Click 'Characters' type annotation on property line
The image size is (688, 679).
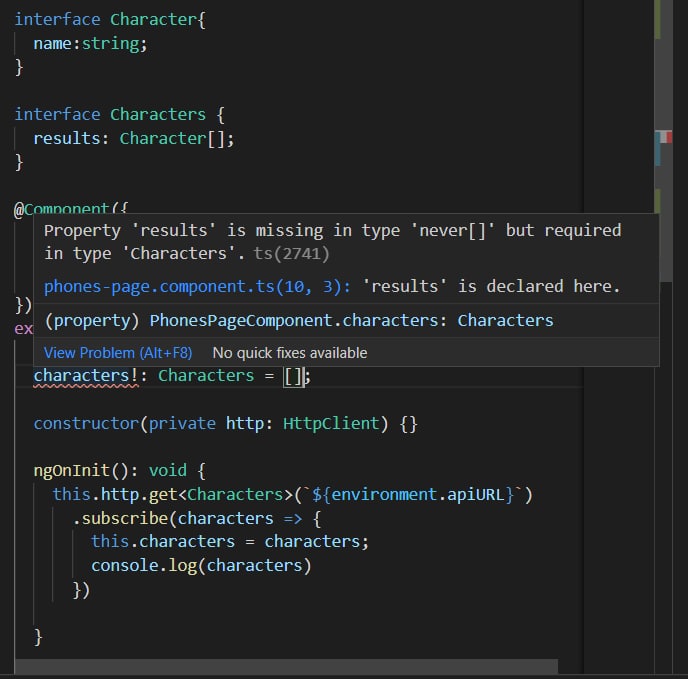tap(206, 376)
